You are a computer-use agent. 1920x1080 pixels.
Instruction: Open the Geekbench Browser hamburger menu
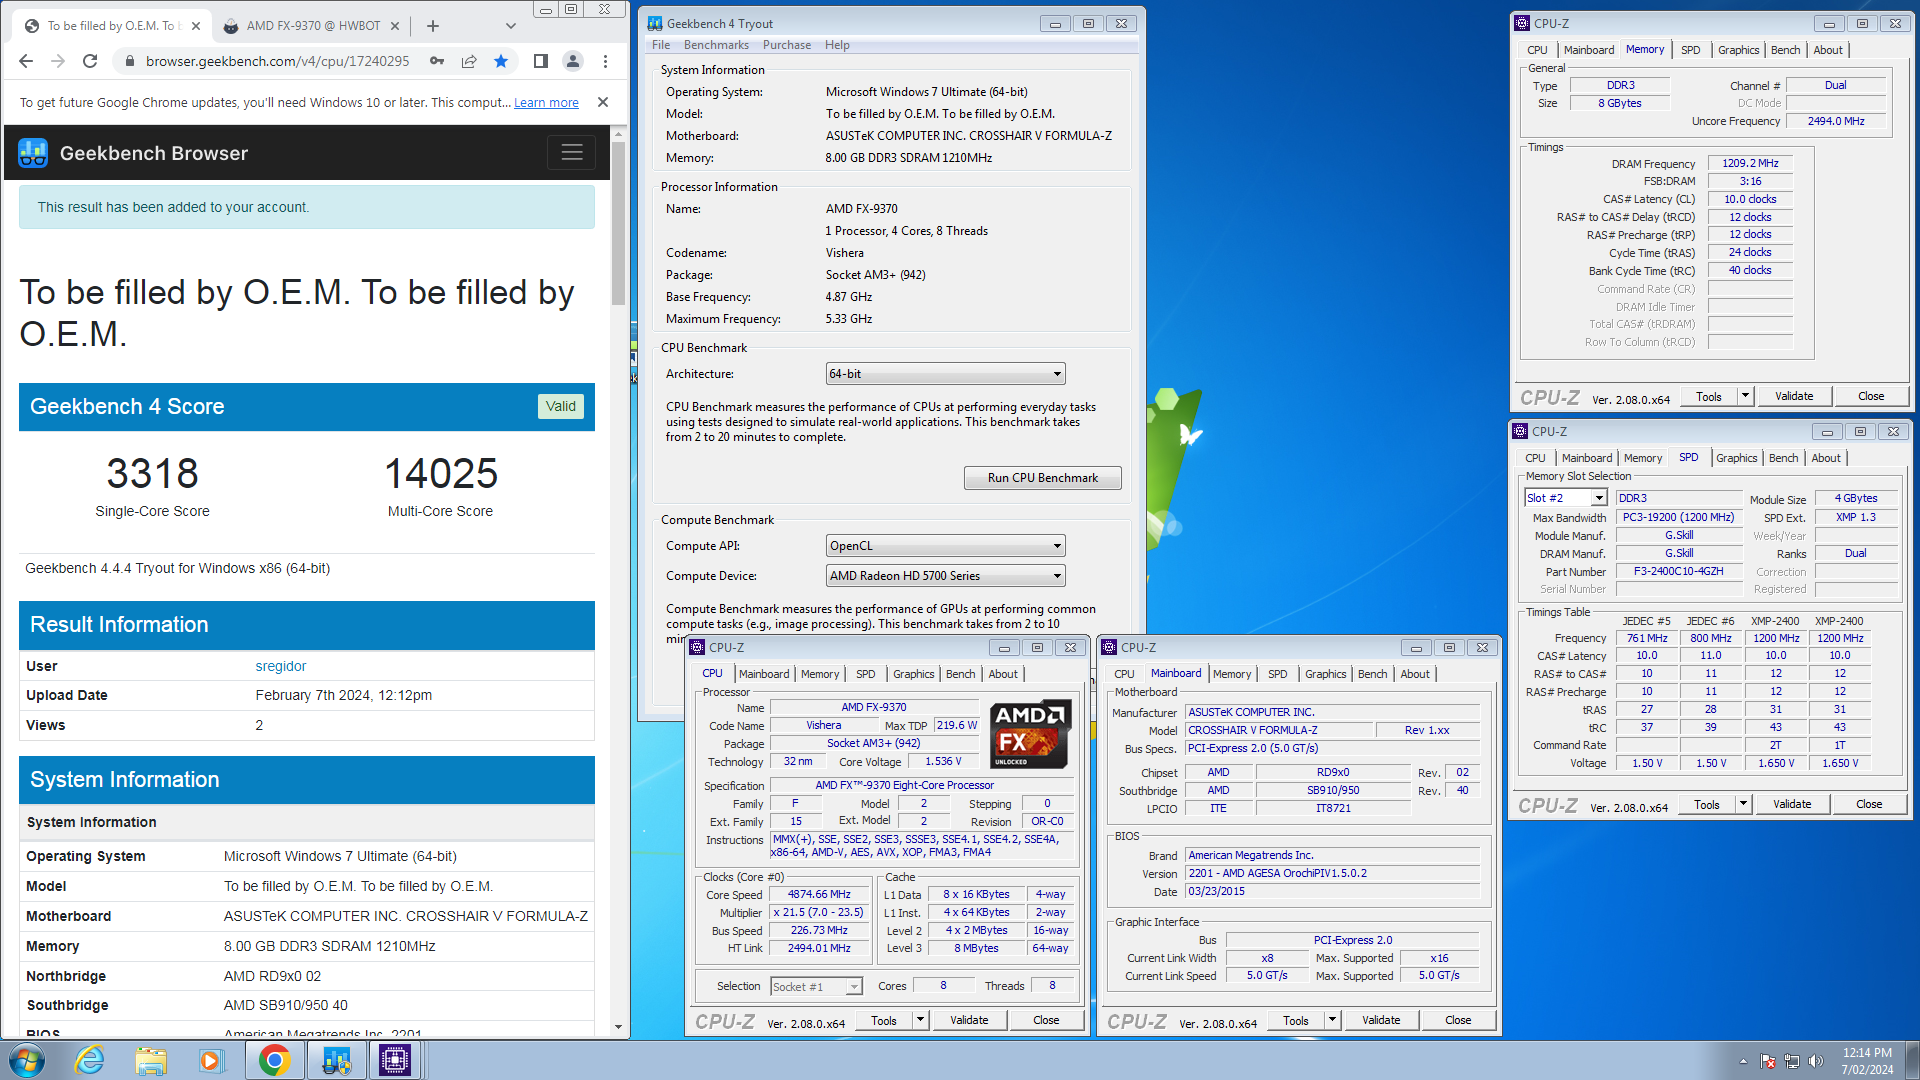(572, 152)
